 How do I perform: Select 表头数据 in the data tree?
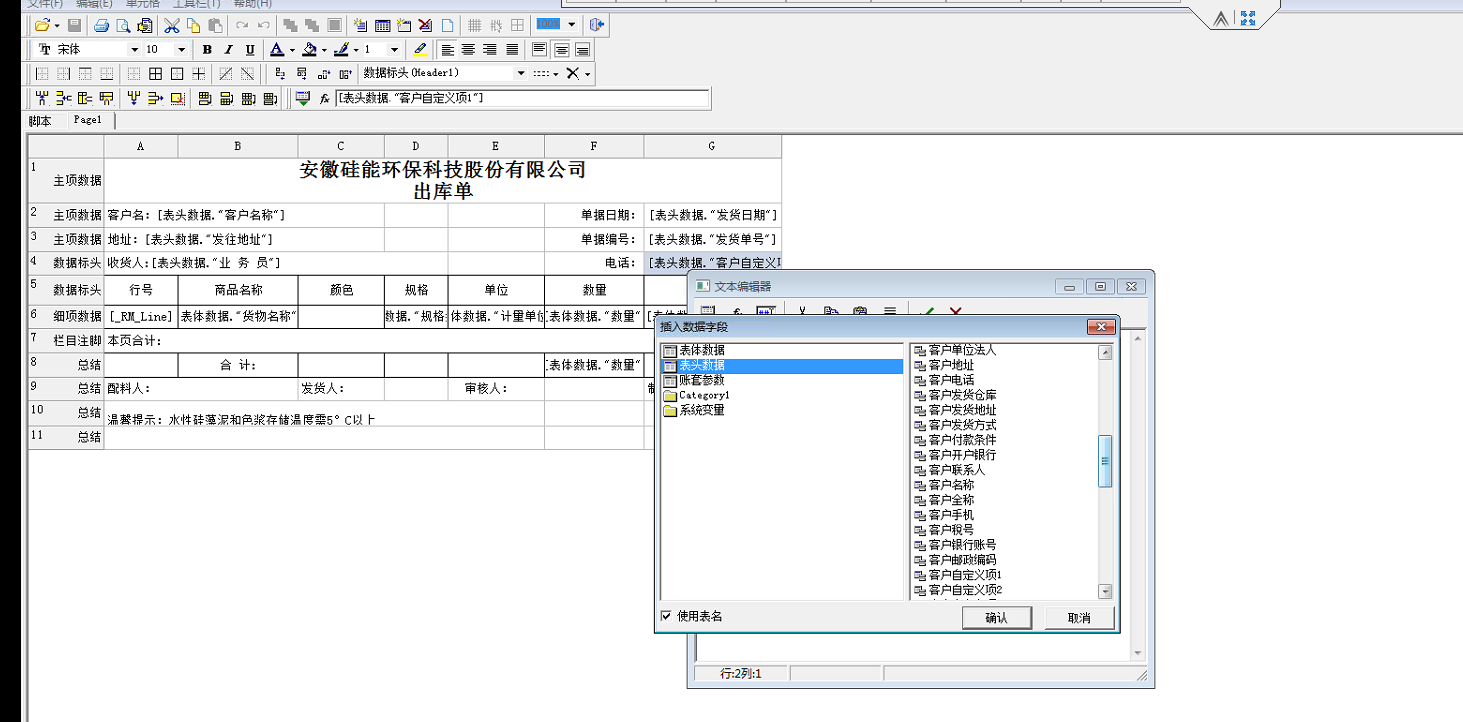tap(702, 365)
